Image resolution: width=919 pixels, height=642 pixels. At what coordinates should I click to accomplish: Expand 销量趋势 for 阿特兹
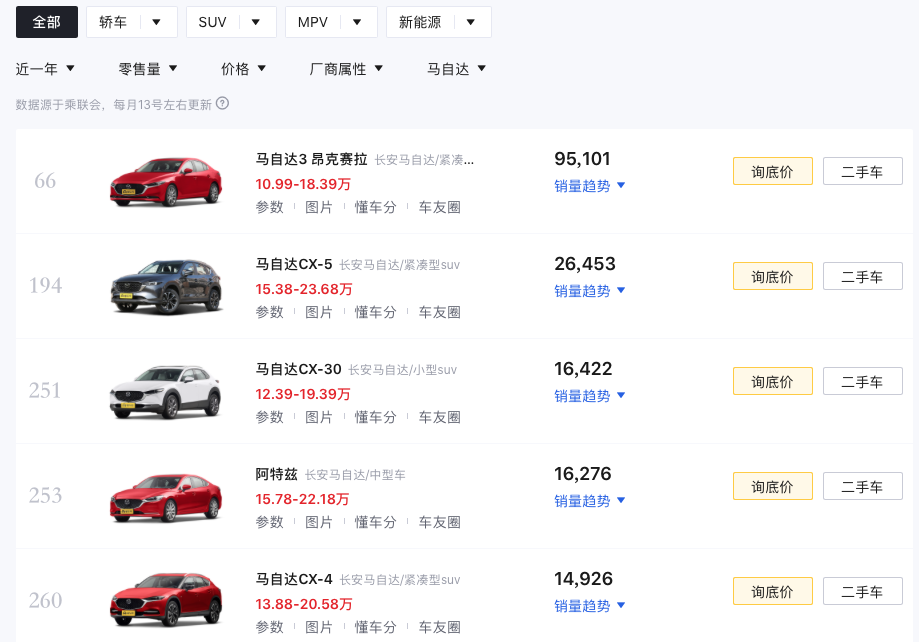coord(590,501)
